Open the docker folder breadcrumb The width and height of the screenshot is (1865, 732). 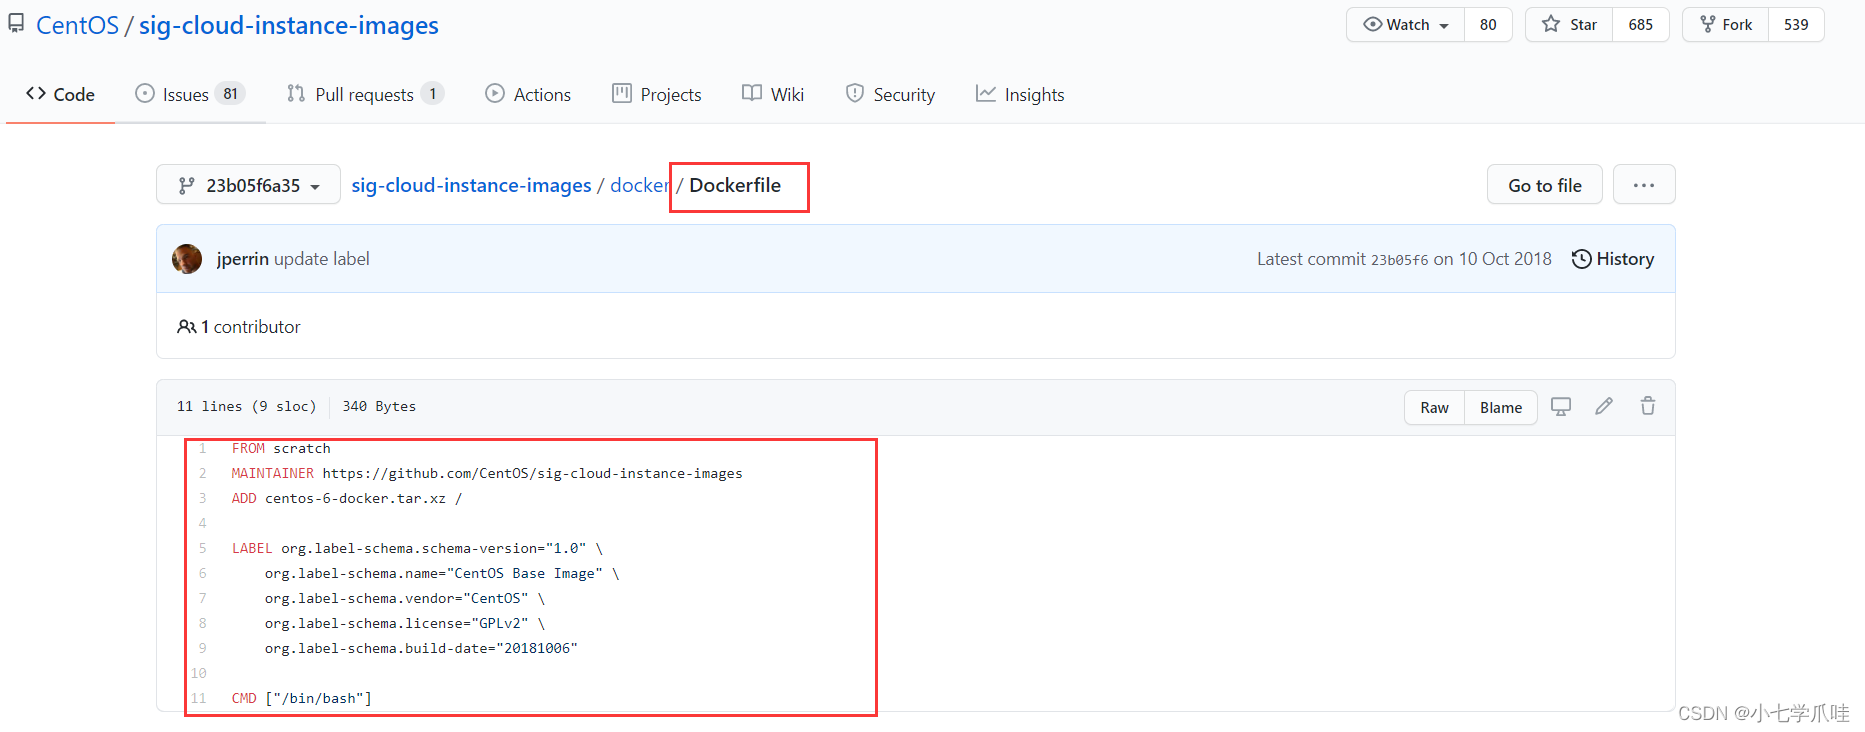639,185
